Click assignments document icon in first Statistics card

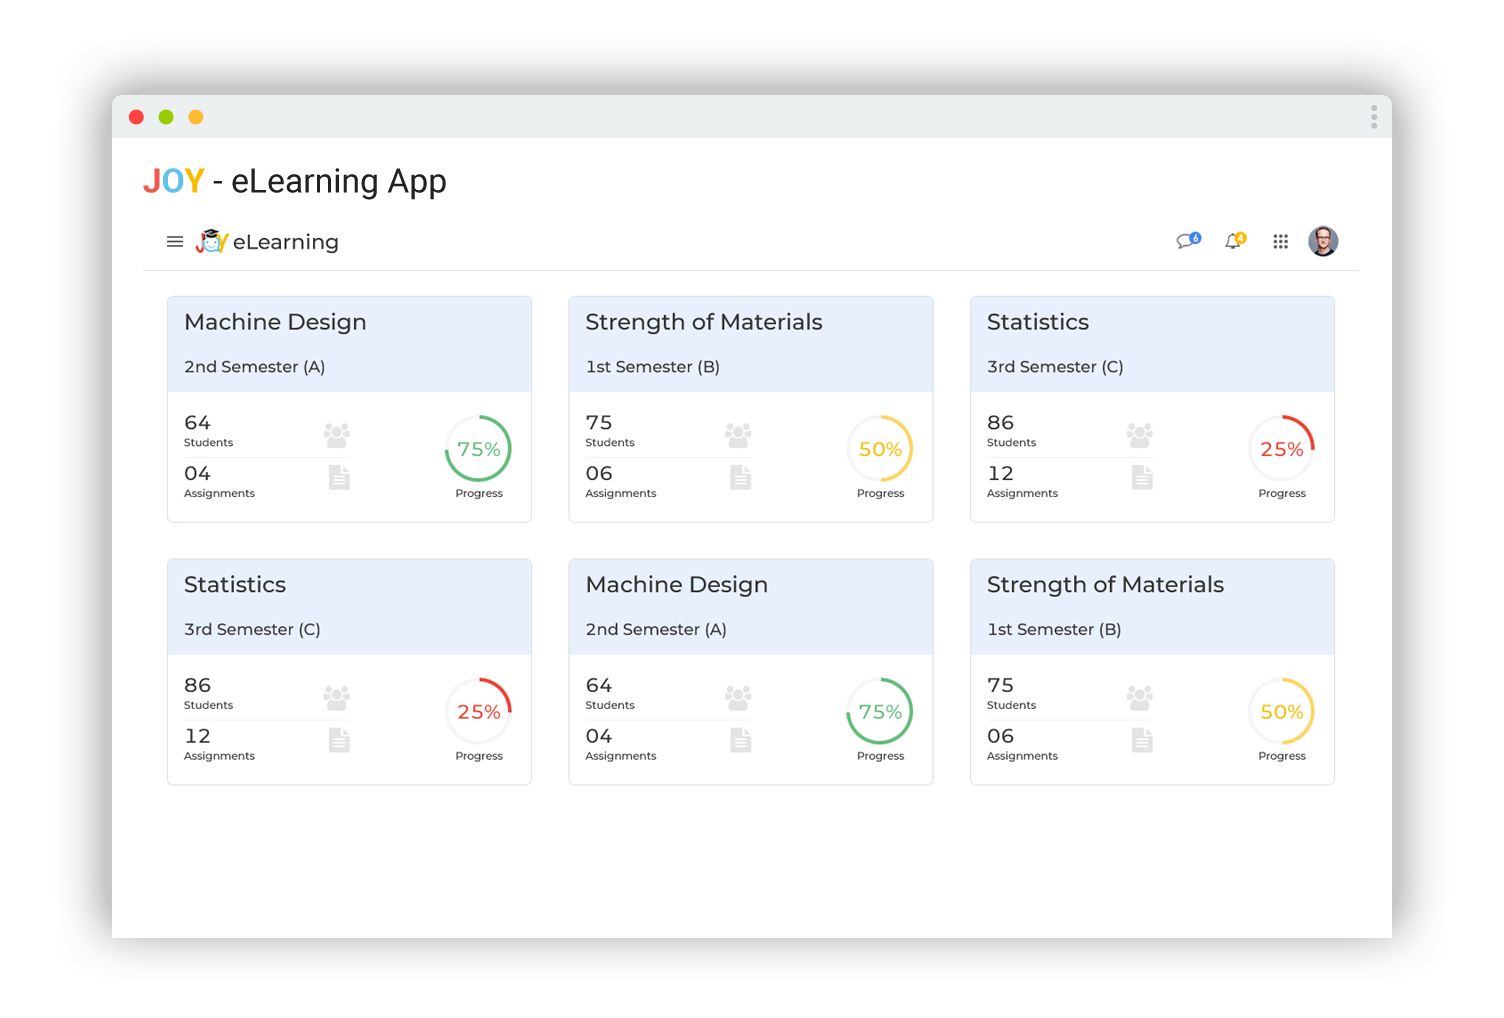tap(1141, 478)
